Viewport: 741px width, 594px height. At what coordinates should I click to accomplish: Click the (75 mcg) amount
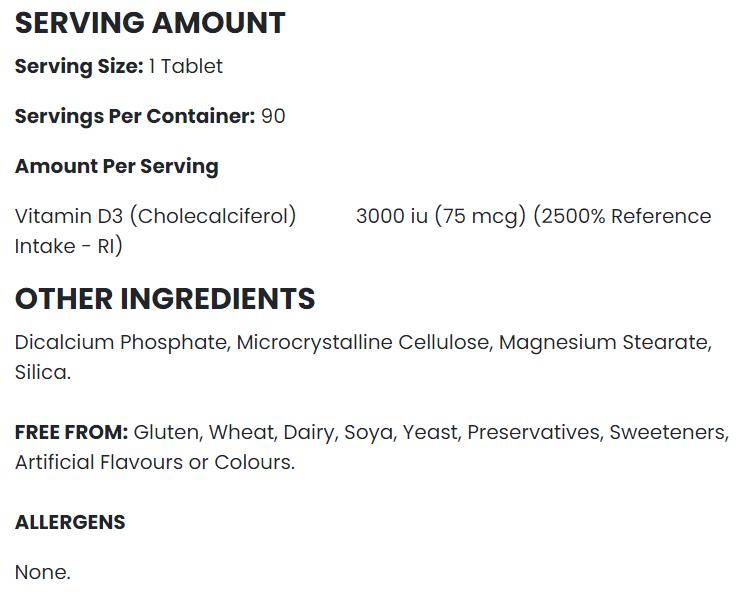point(480,216)
